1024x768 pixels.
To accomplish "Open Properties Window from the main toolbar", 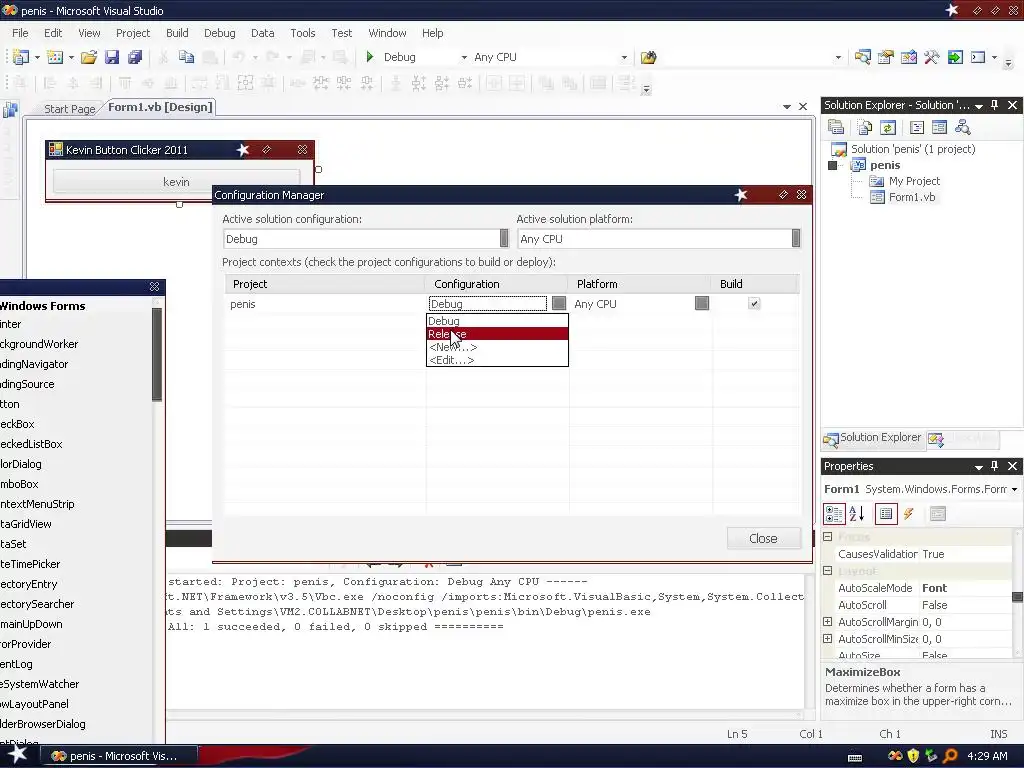I will [x=886, y=57].
